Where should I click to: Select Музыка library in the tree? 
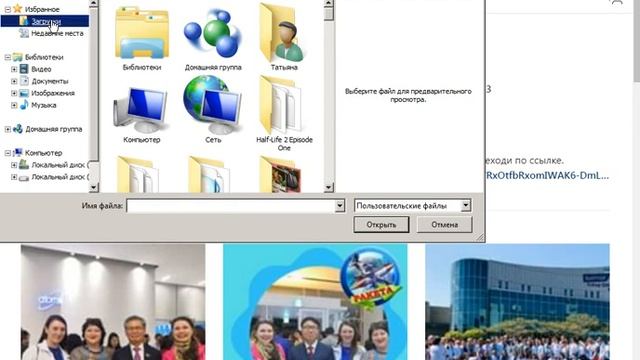pyautogui.click(x=44, y=105)
